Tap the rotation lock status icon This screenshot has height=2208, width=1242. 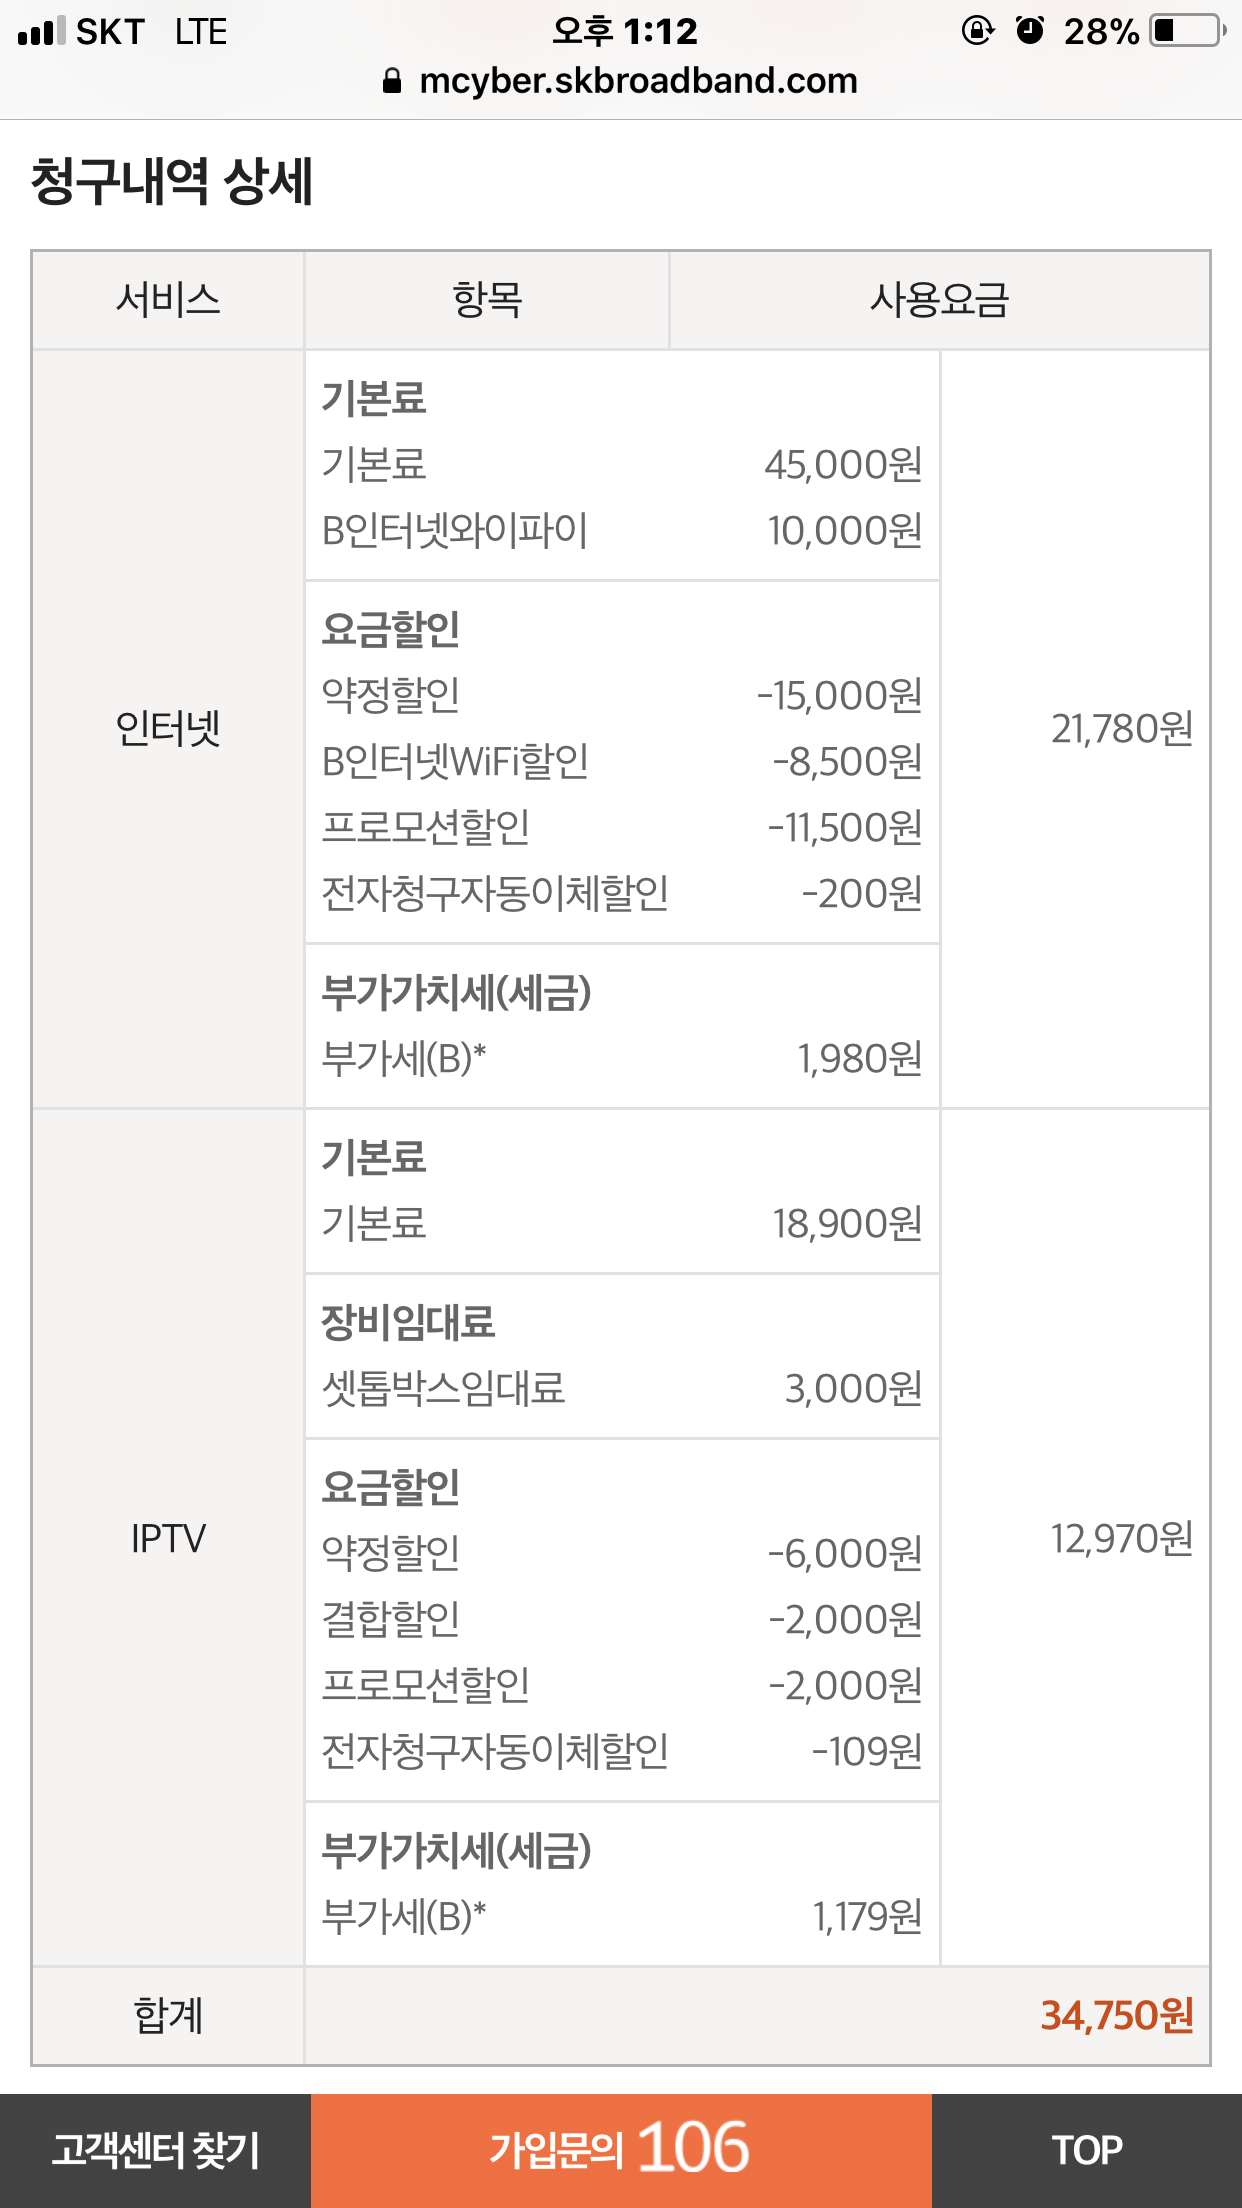(977, 31)
